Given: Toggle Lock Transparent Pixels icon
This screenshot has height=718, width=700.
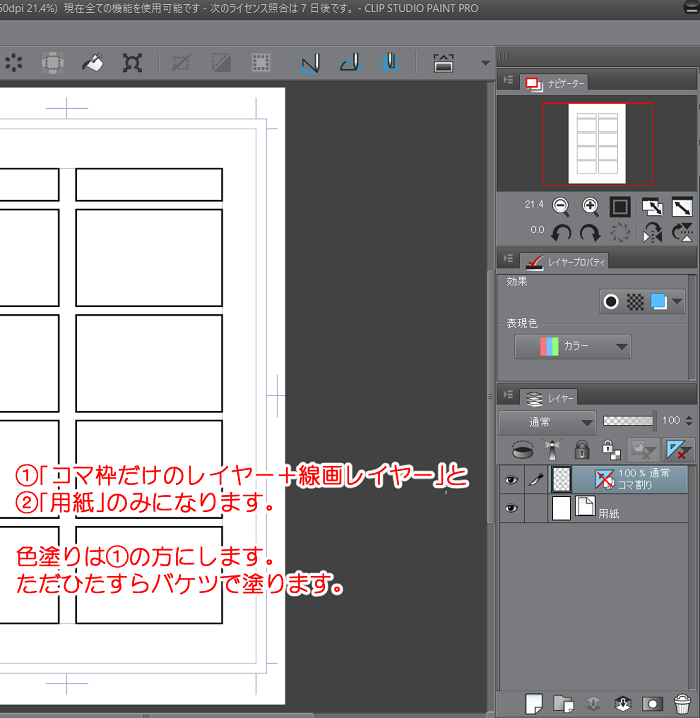Looking at the screenshot, I should [611, 450].
